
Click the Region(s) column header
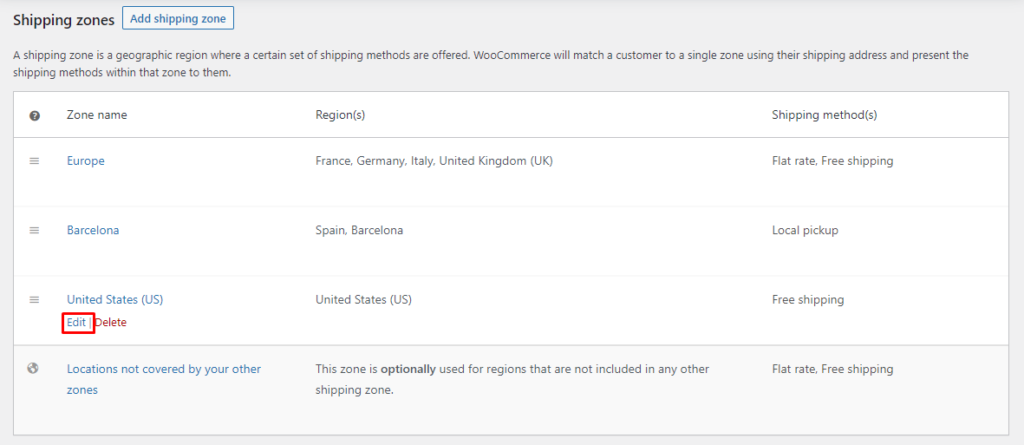(x=340, y=115)
